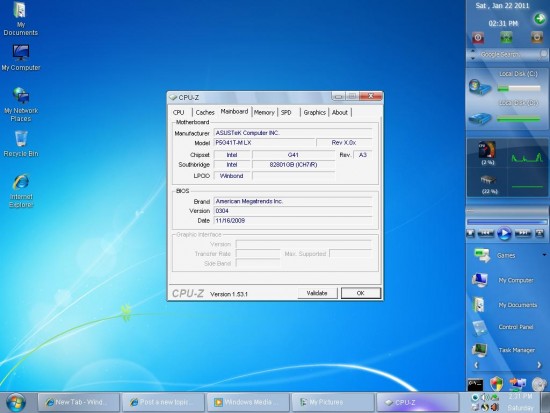
Task: Open Task Manager from sidebar launcher
Action: pyautogui.click(x=503, y=350)
